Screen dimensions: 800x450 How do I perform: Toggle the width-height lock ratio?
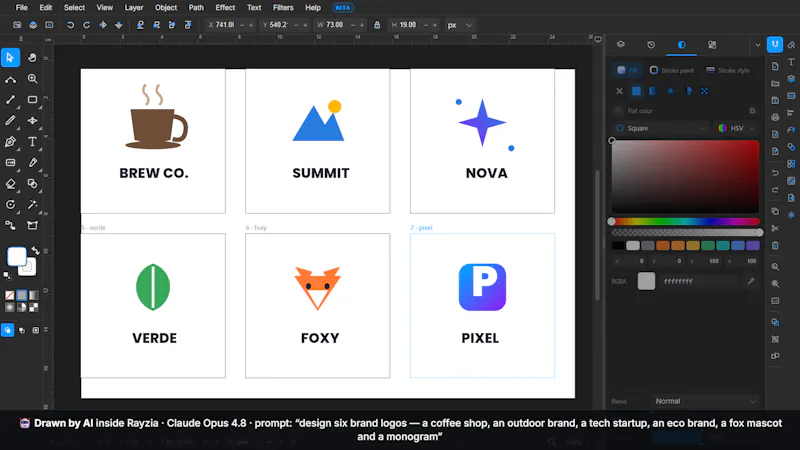click(377, 25)
